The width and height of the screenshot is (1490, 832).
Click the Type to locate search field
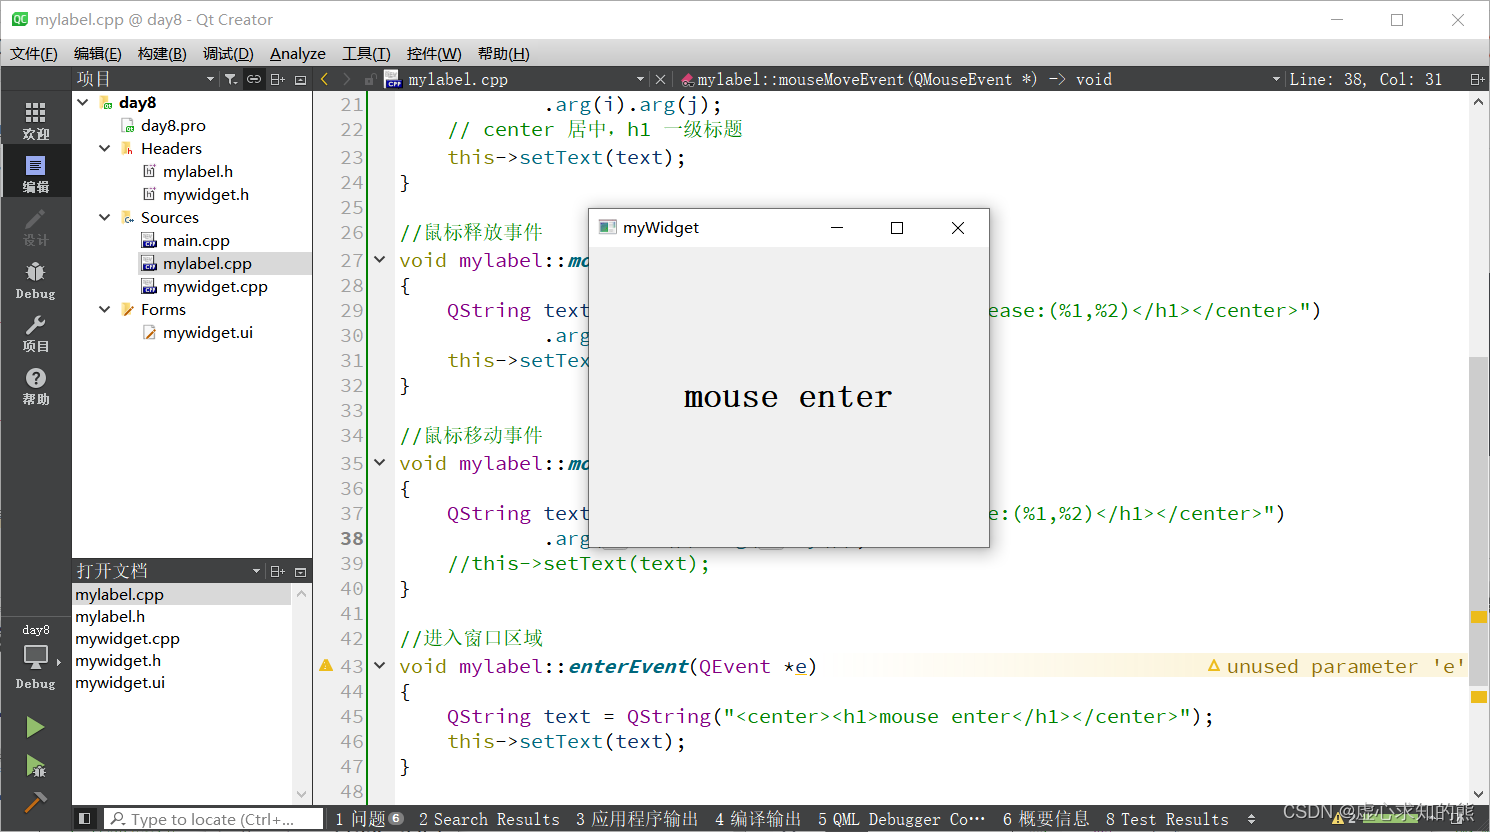point(213,818)
